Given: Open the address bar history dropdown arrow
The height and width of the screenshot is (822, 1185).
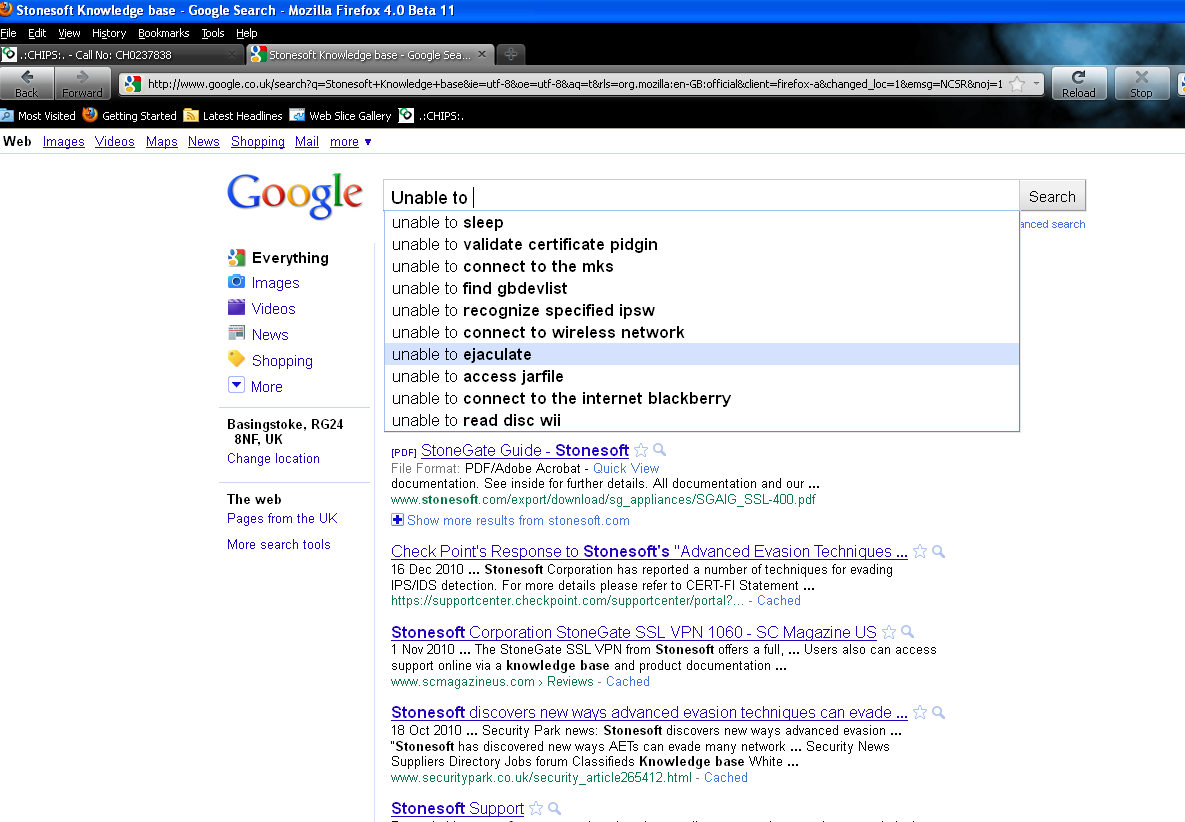Looking at the screenshot, I should tap(1036, 84).
